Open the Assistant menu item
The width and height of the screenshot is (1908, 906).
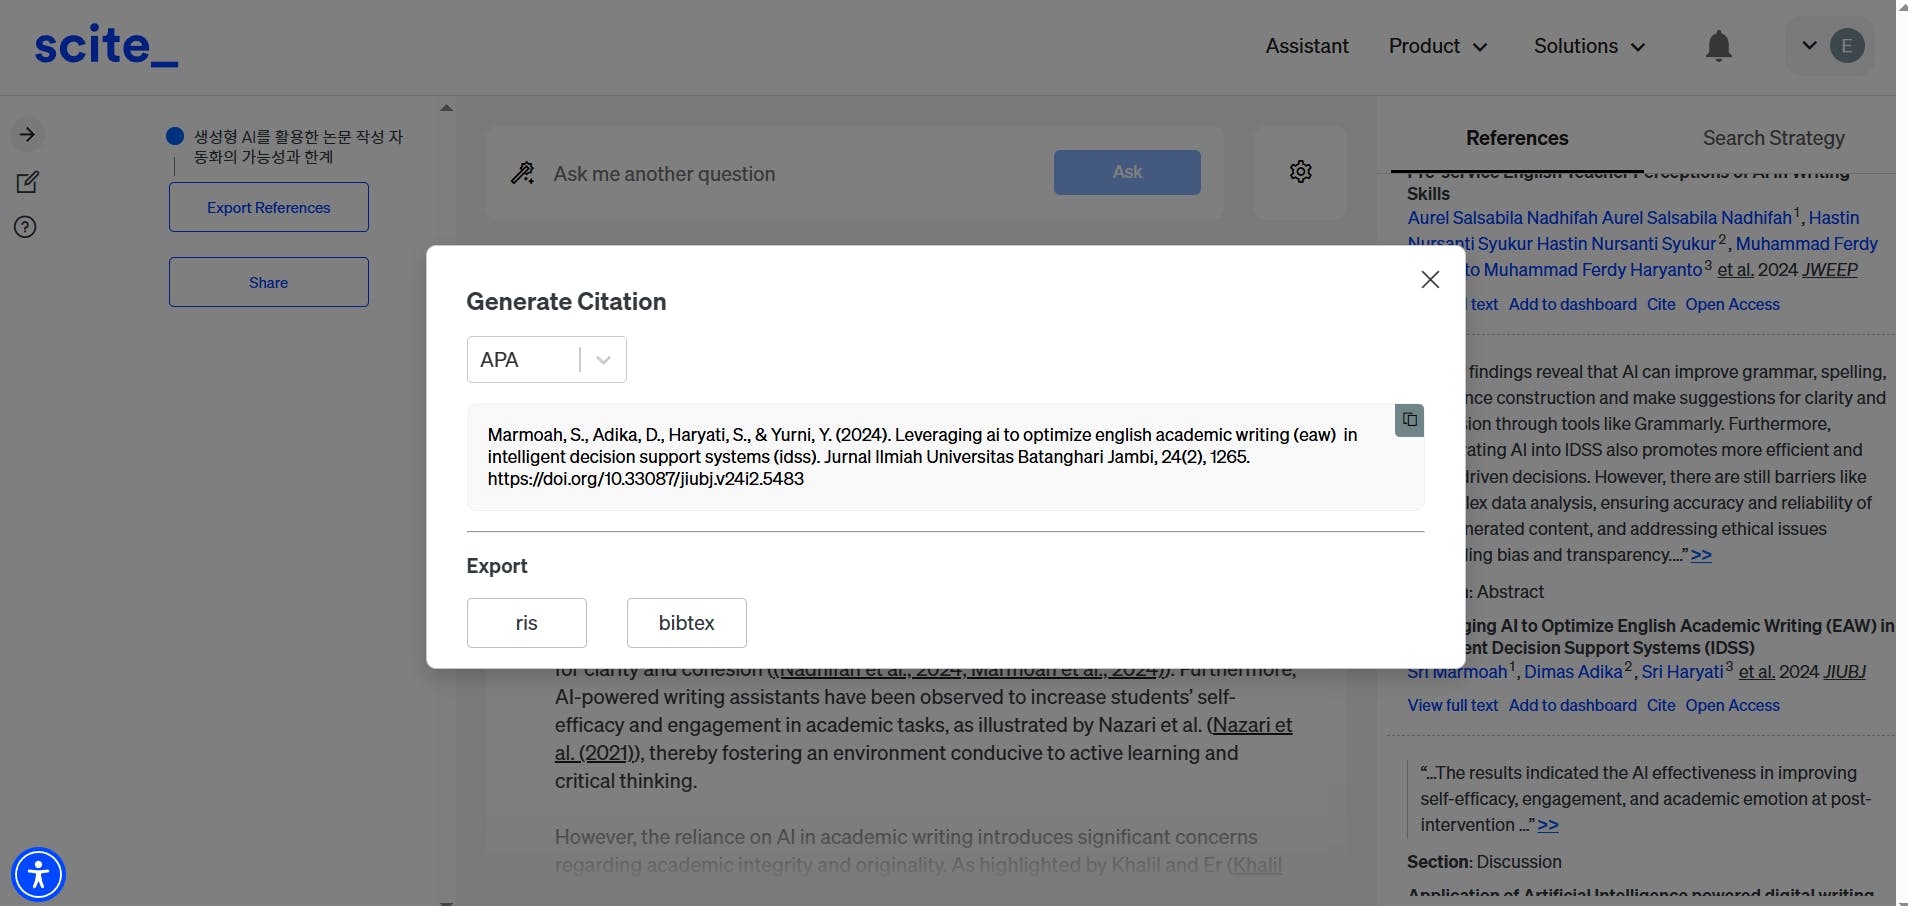tap(1306, 46)
